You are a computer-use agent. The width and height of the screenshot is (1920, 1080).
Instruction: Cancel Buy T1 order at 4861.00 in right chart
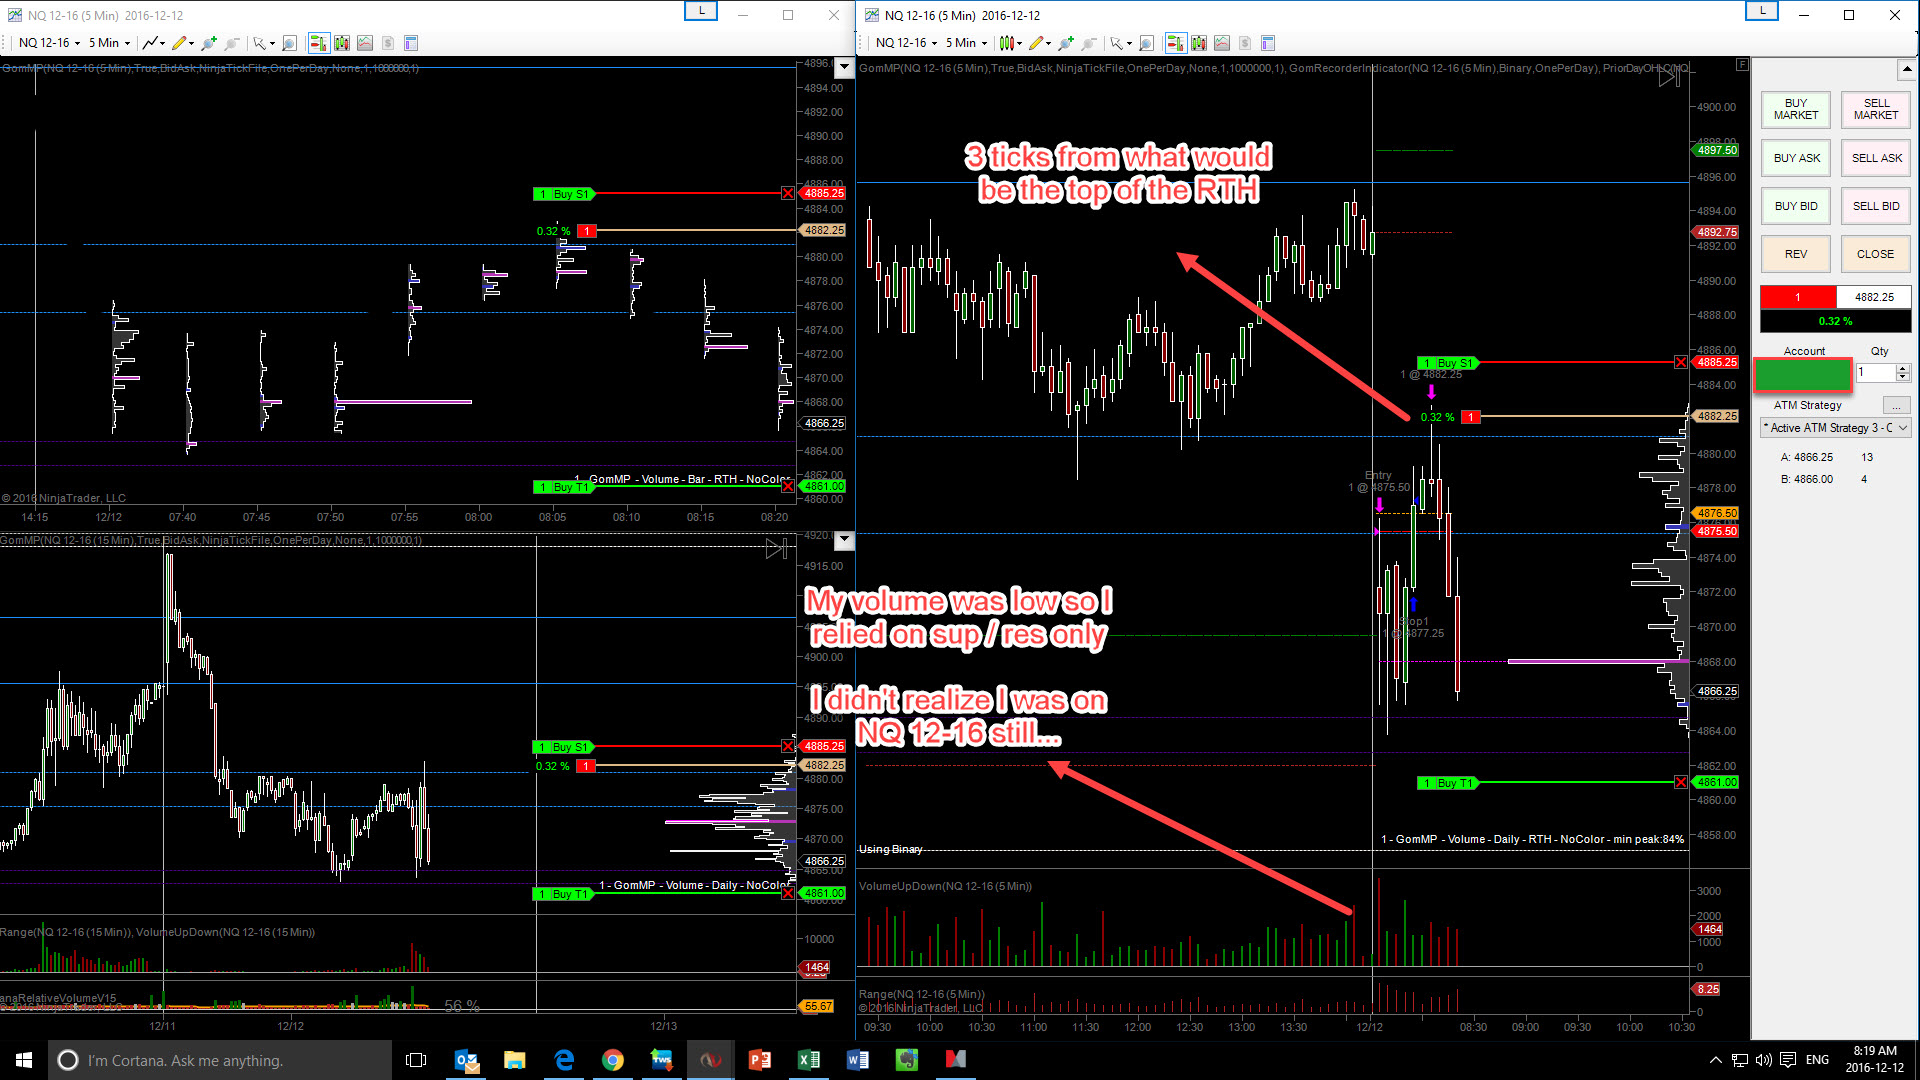[x=1681, y=782]
